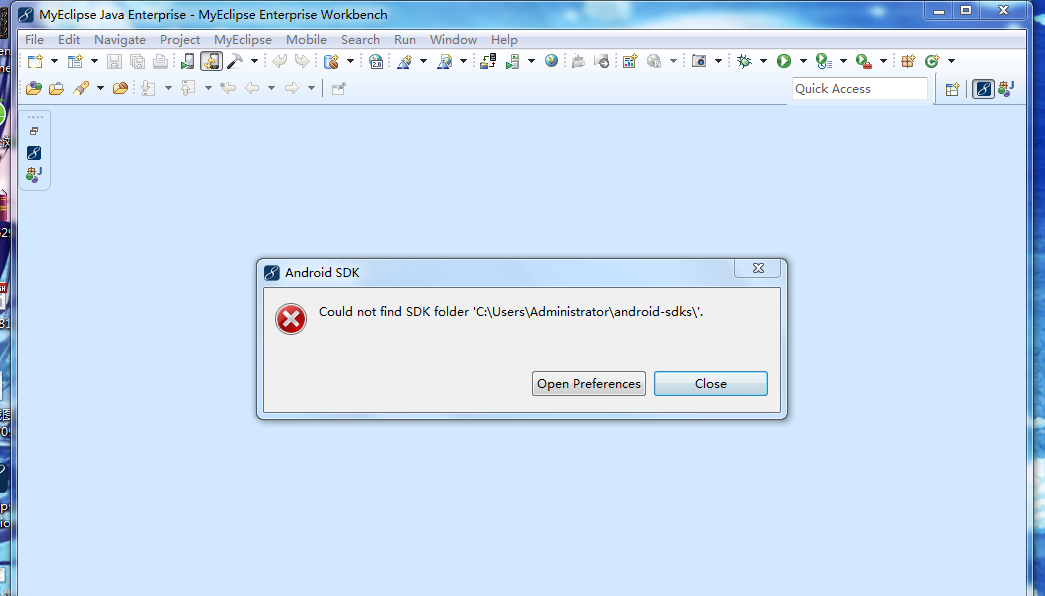1045x596 pixels.
Task: Click the new report chart icon
Action: 630,61
